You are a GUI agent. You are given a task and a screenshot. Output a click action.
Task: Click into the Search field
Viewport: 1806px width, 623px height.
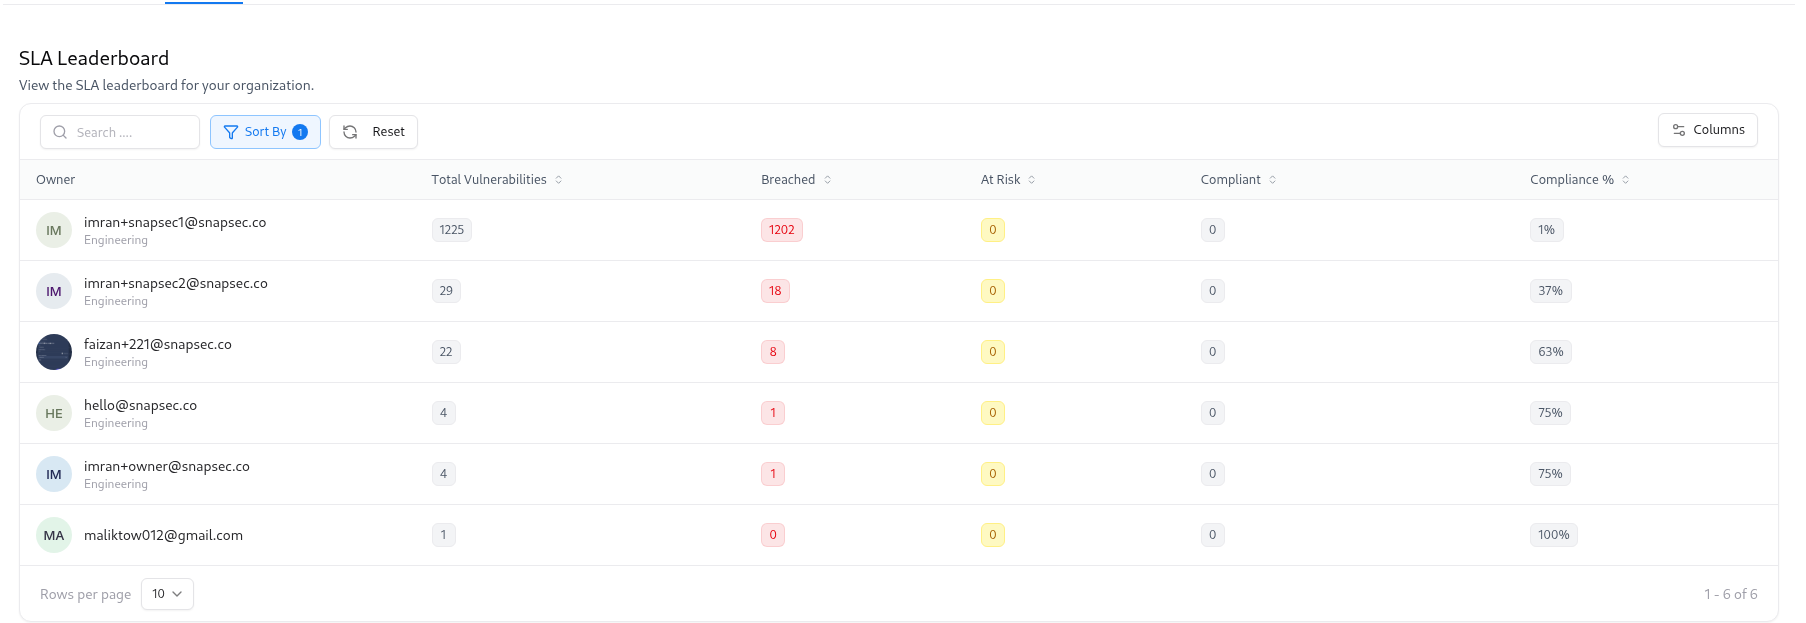click(130, 132)
